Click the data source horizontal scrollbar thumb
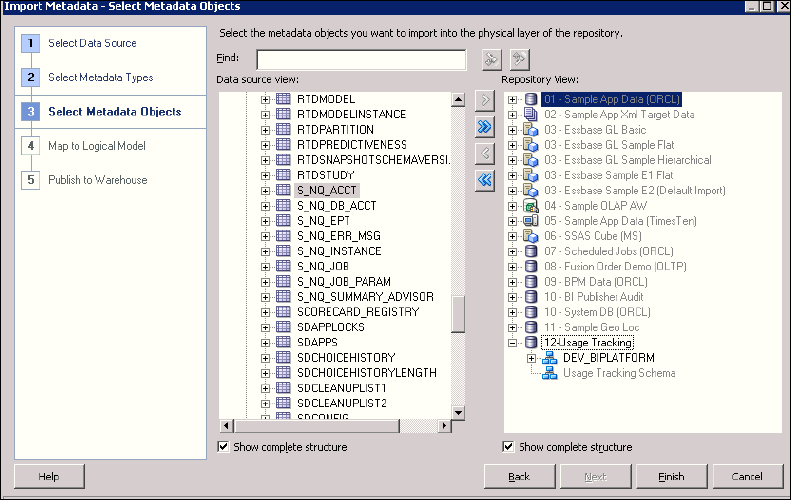The width and height of the screenshot is (791, 500). point(316,426)
